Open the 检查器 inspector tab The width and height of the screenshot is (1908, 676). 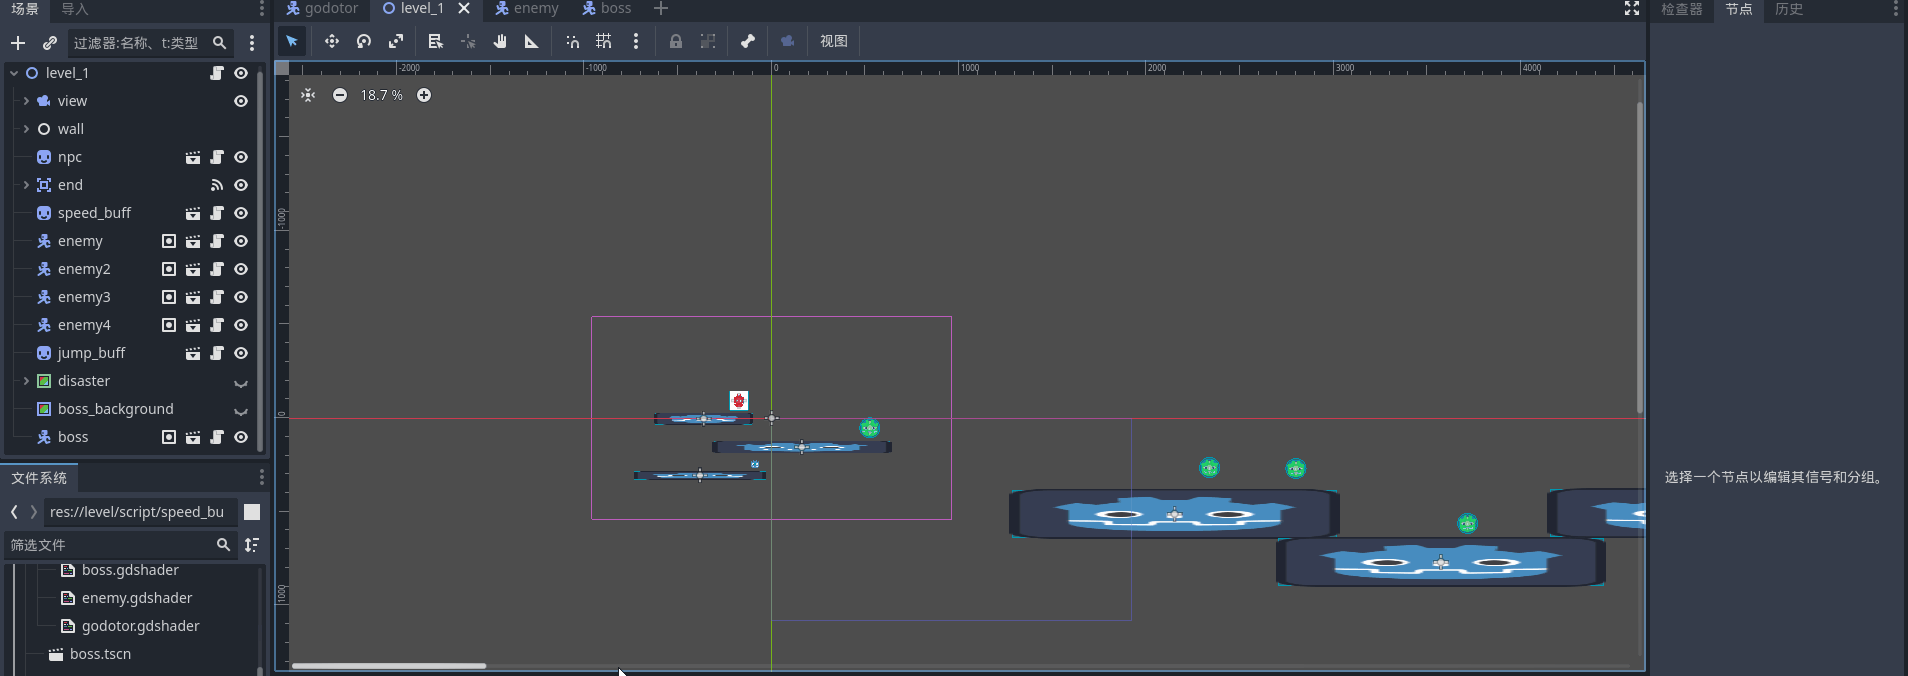(x=1681, y=9)
